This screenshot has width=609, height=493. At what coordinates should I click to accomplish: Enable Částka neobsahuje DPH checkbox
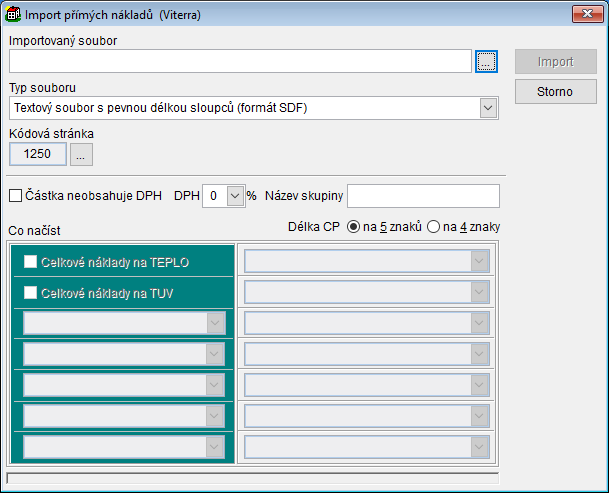click(x=15, y=196)
